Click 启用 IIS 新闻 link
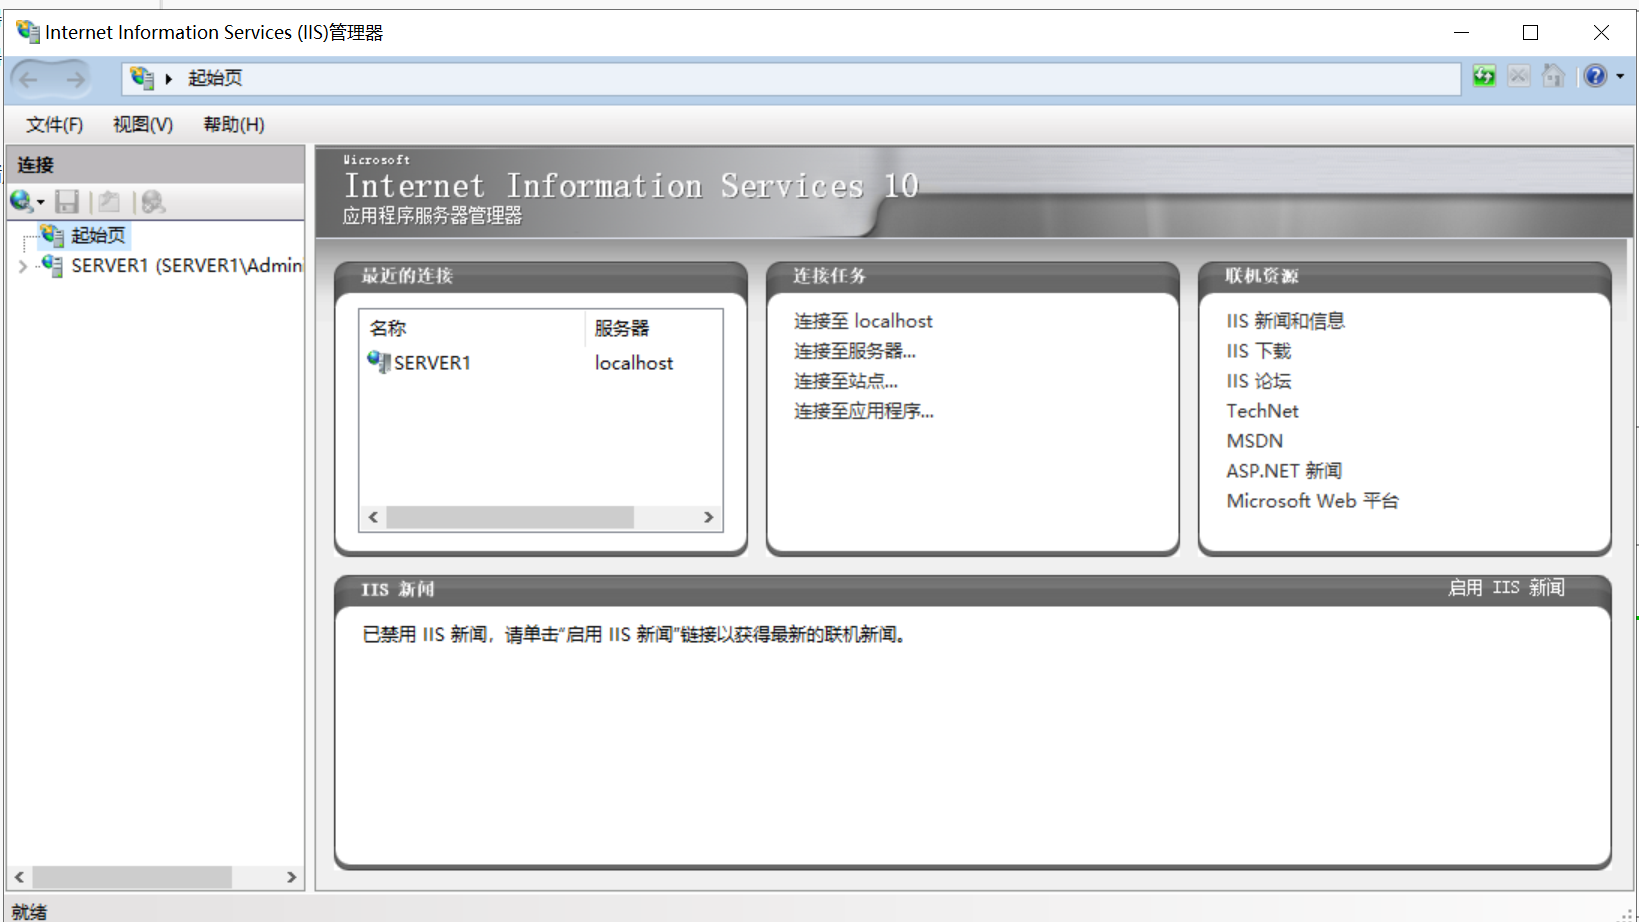1639x922 pixels. (1506, 588)
